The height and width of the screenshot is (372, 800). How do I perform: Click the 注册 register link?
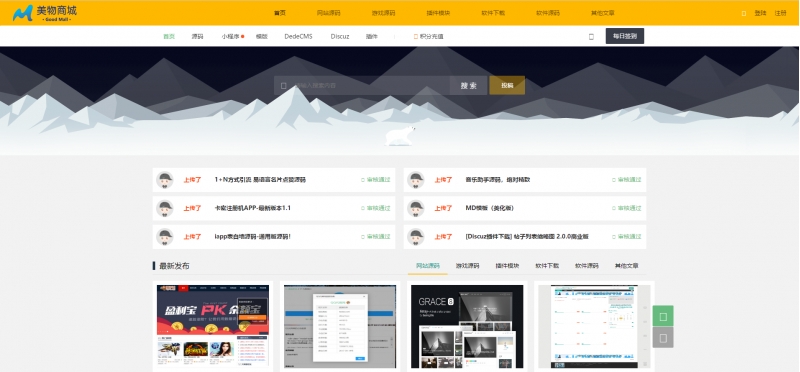coord(781,13)
